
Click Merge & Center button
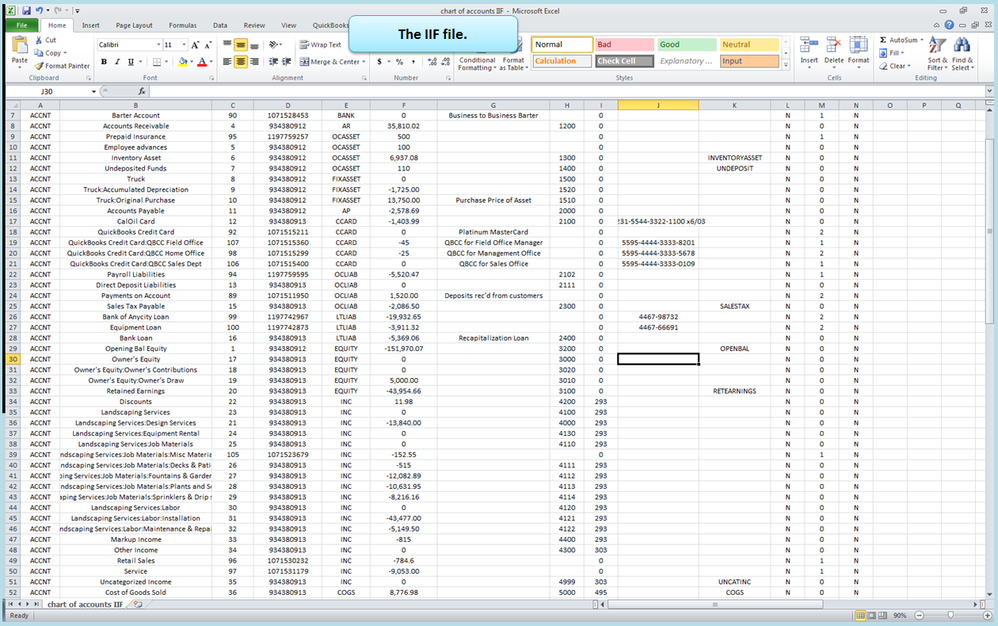coord(330,62)
